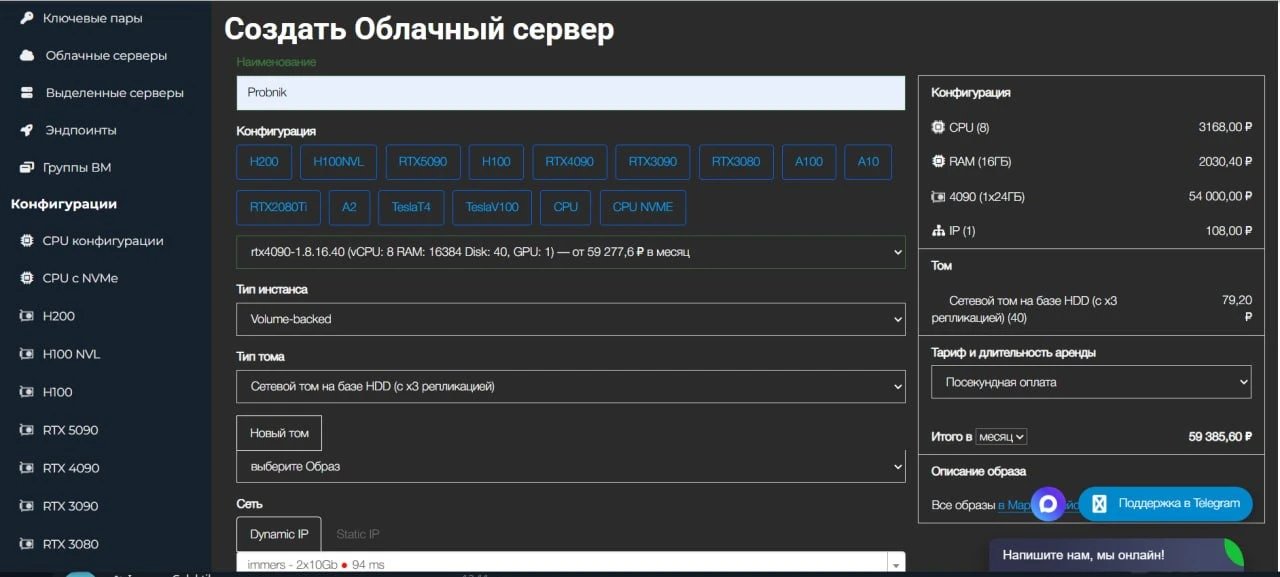The image size is (1280, 577).
Task: Select the Новый том tab
Action: (x=279, y=433)
